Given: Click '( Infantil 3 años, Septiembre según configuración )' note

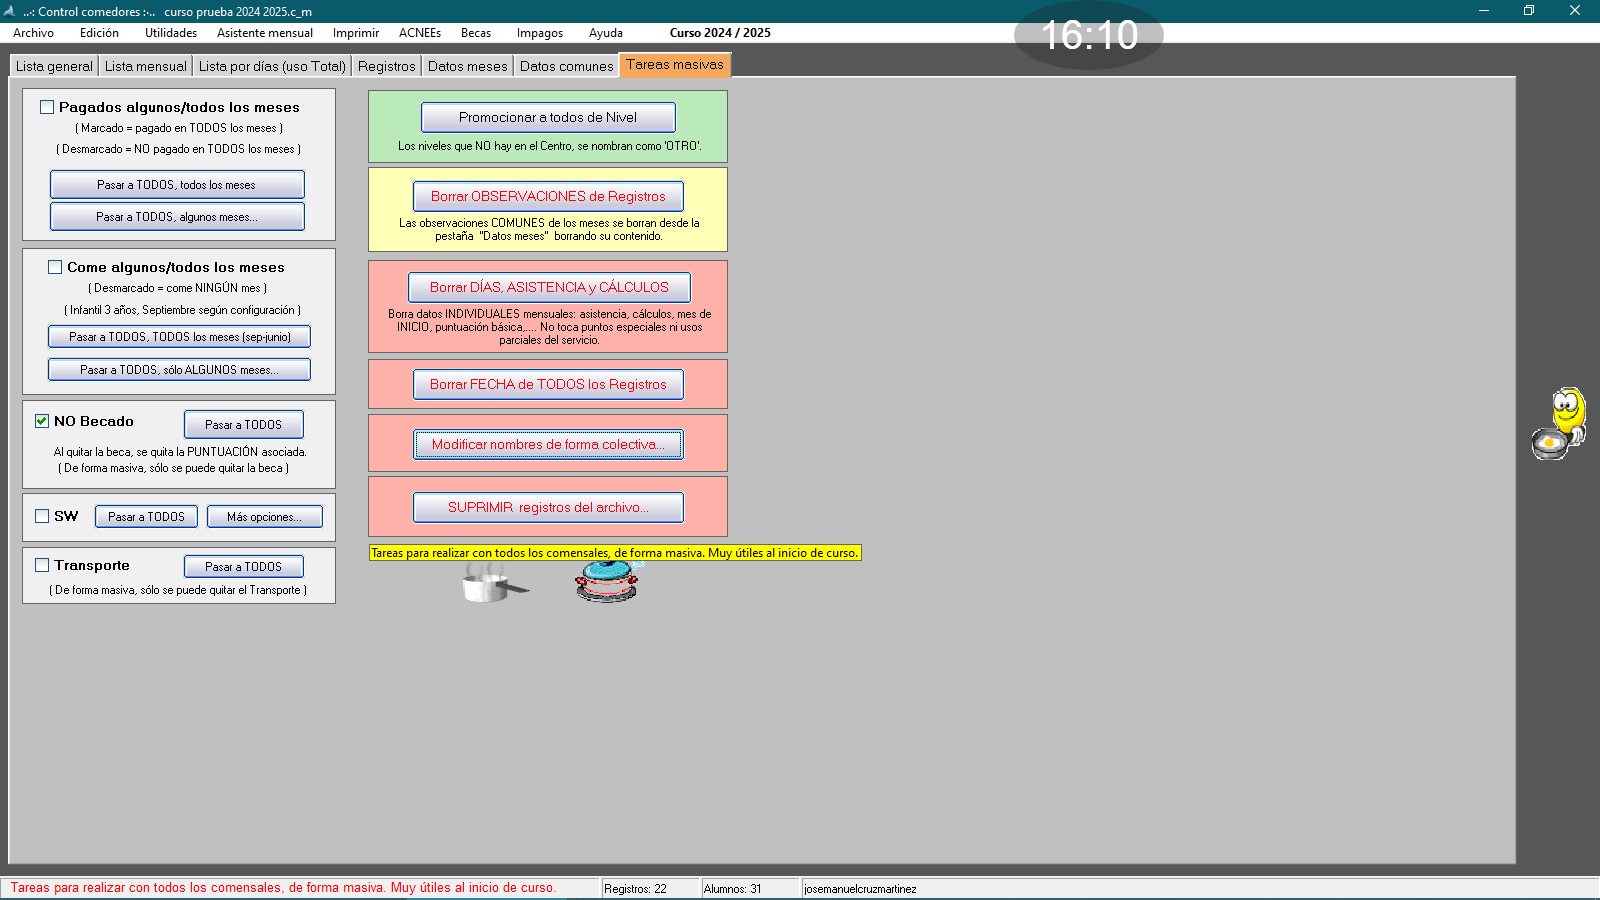Looking at the screenshot, I should (182, 310).
